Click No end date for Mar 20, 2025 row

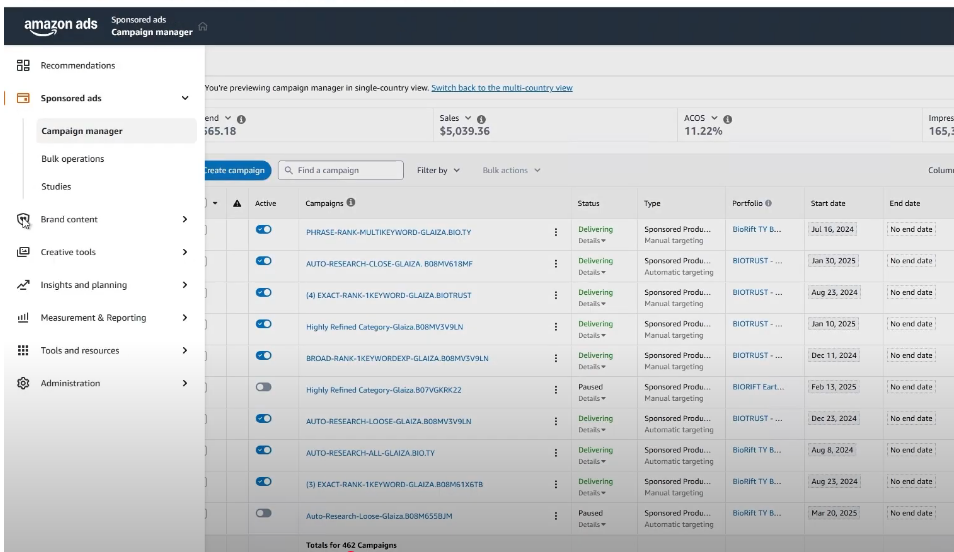[x=911, y=513]
